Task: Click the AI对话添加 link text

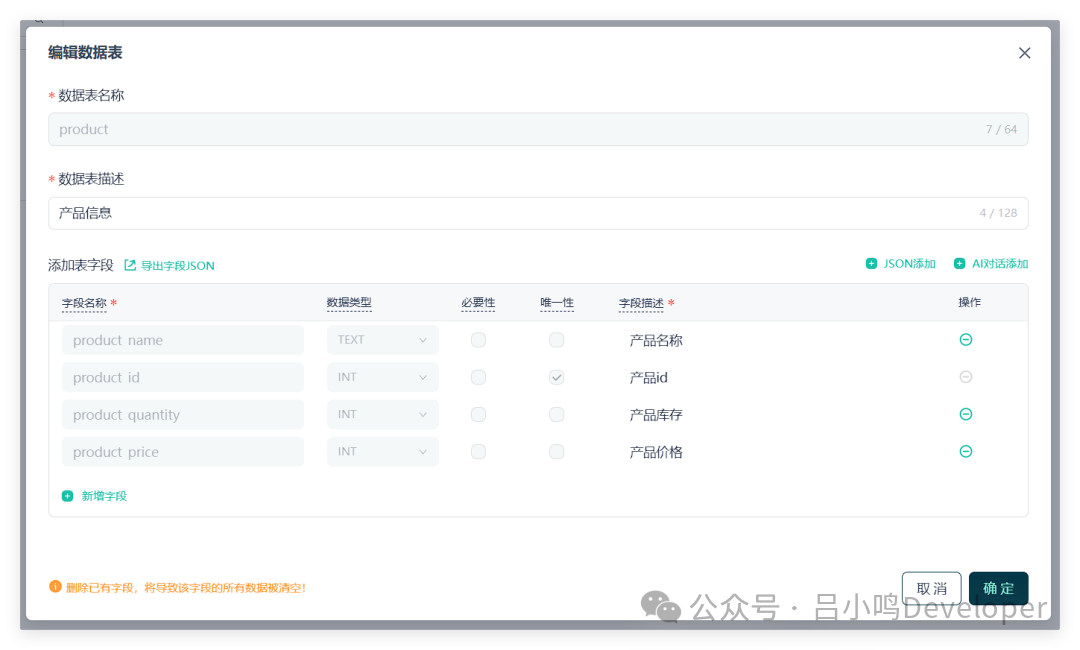Action: click(x=999, y=264)
